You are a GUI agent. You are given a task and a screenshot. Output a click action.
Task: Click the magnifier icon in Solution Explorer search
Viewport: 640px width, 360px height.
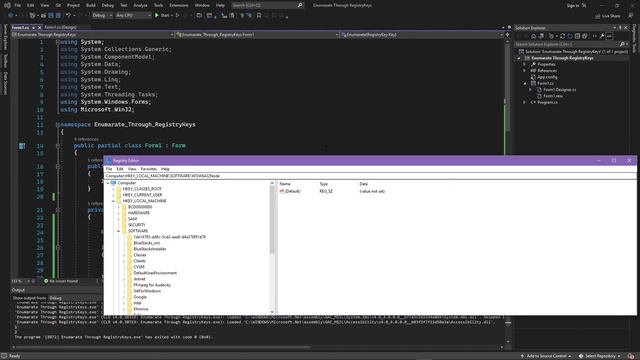pyautogui.click(x=622, y=44)
